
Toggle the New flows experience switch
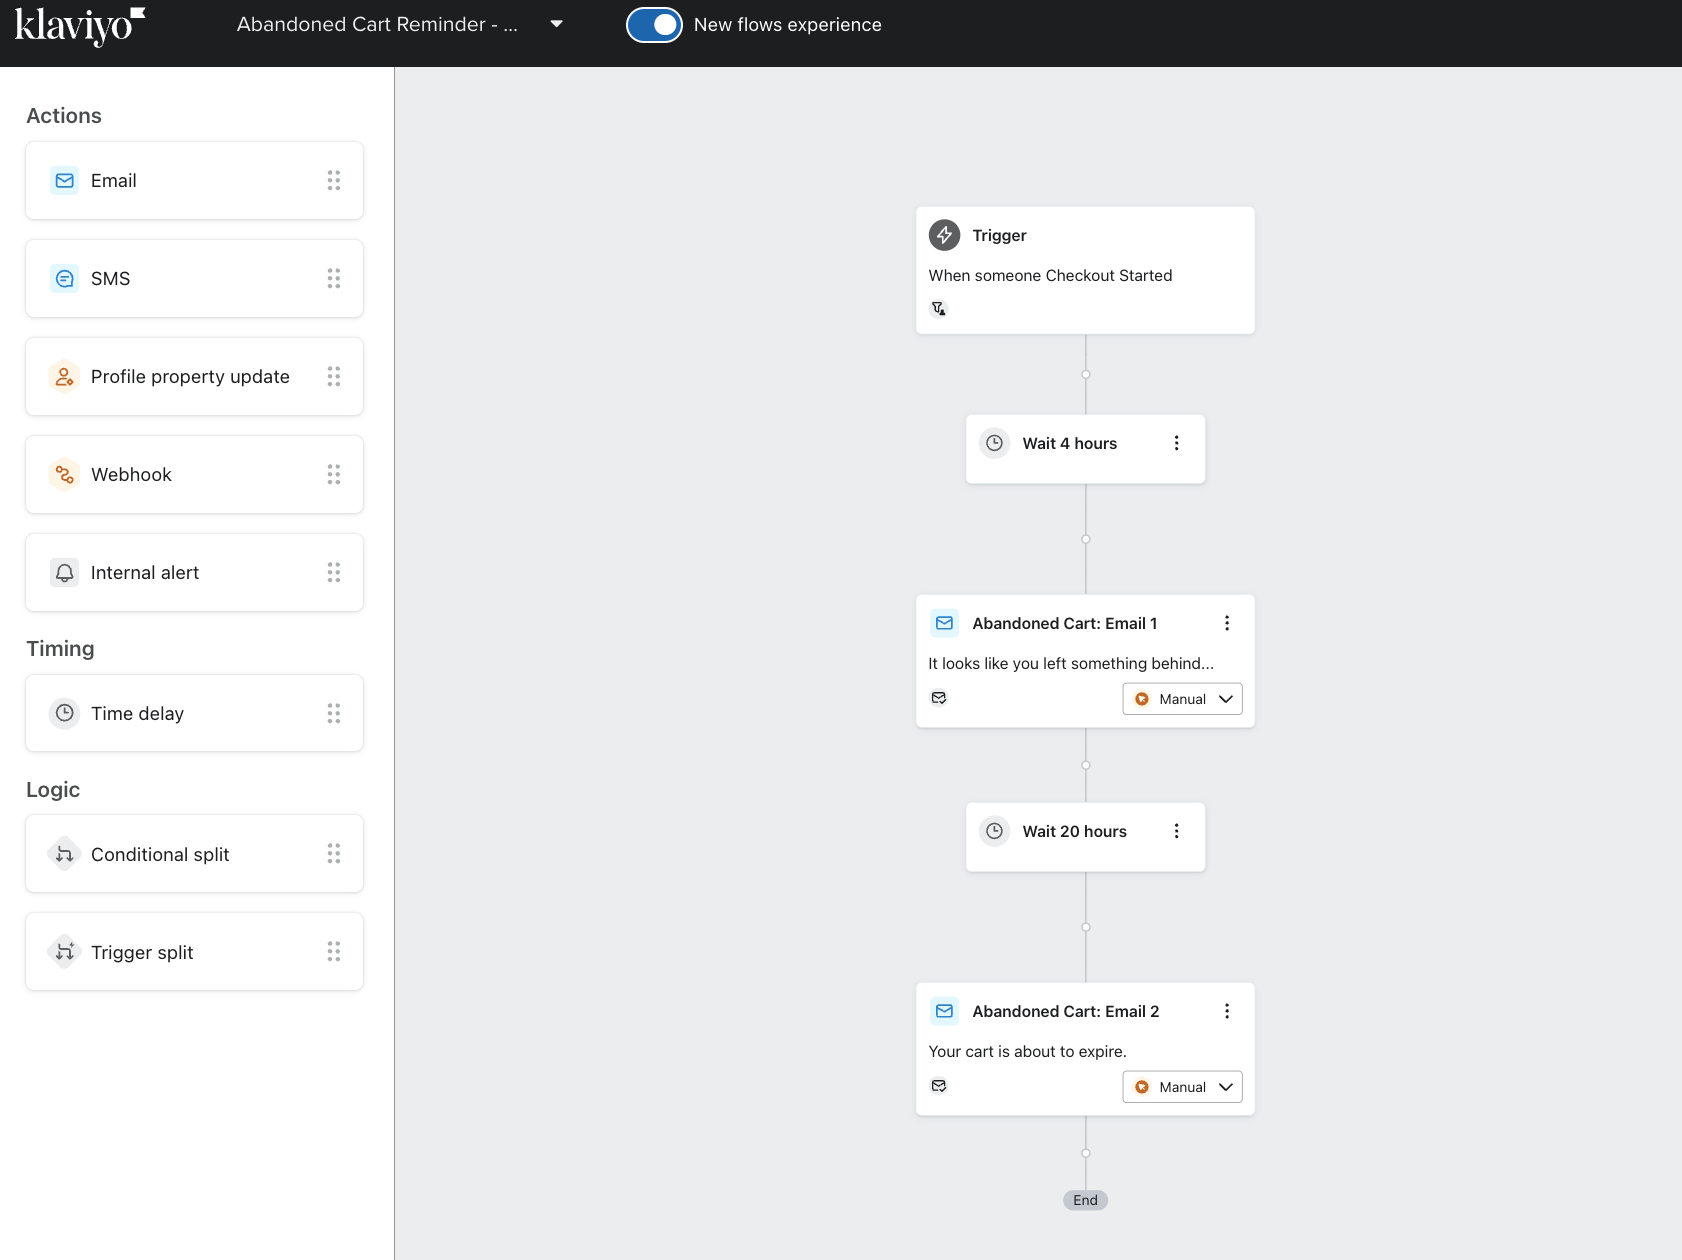[654, 25]
